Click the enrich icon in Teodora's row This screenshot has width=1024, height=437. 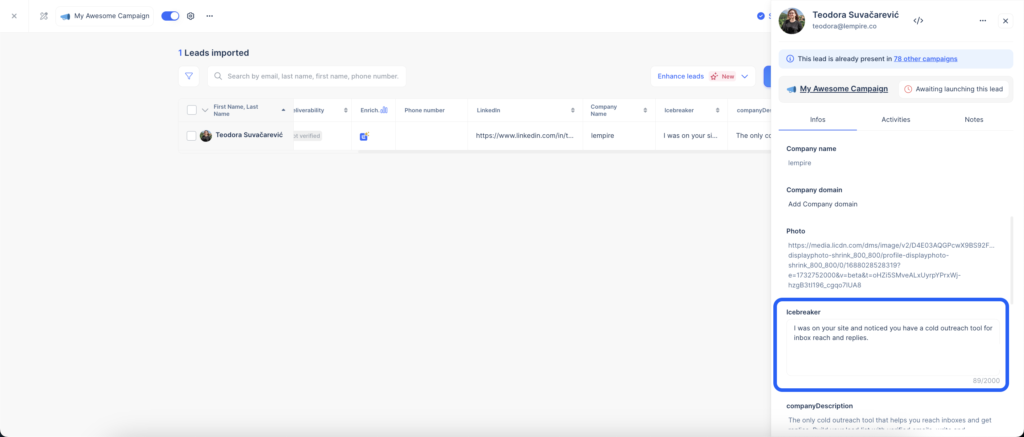coord(365,135)
